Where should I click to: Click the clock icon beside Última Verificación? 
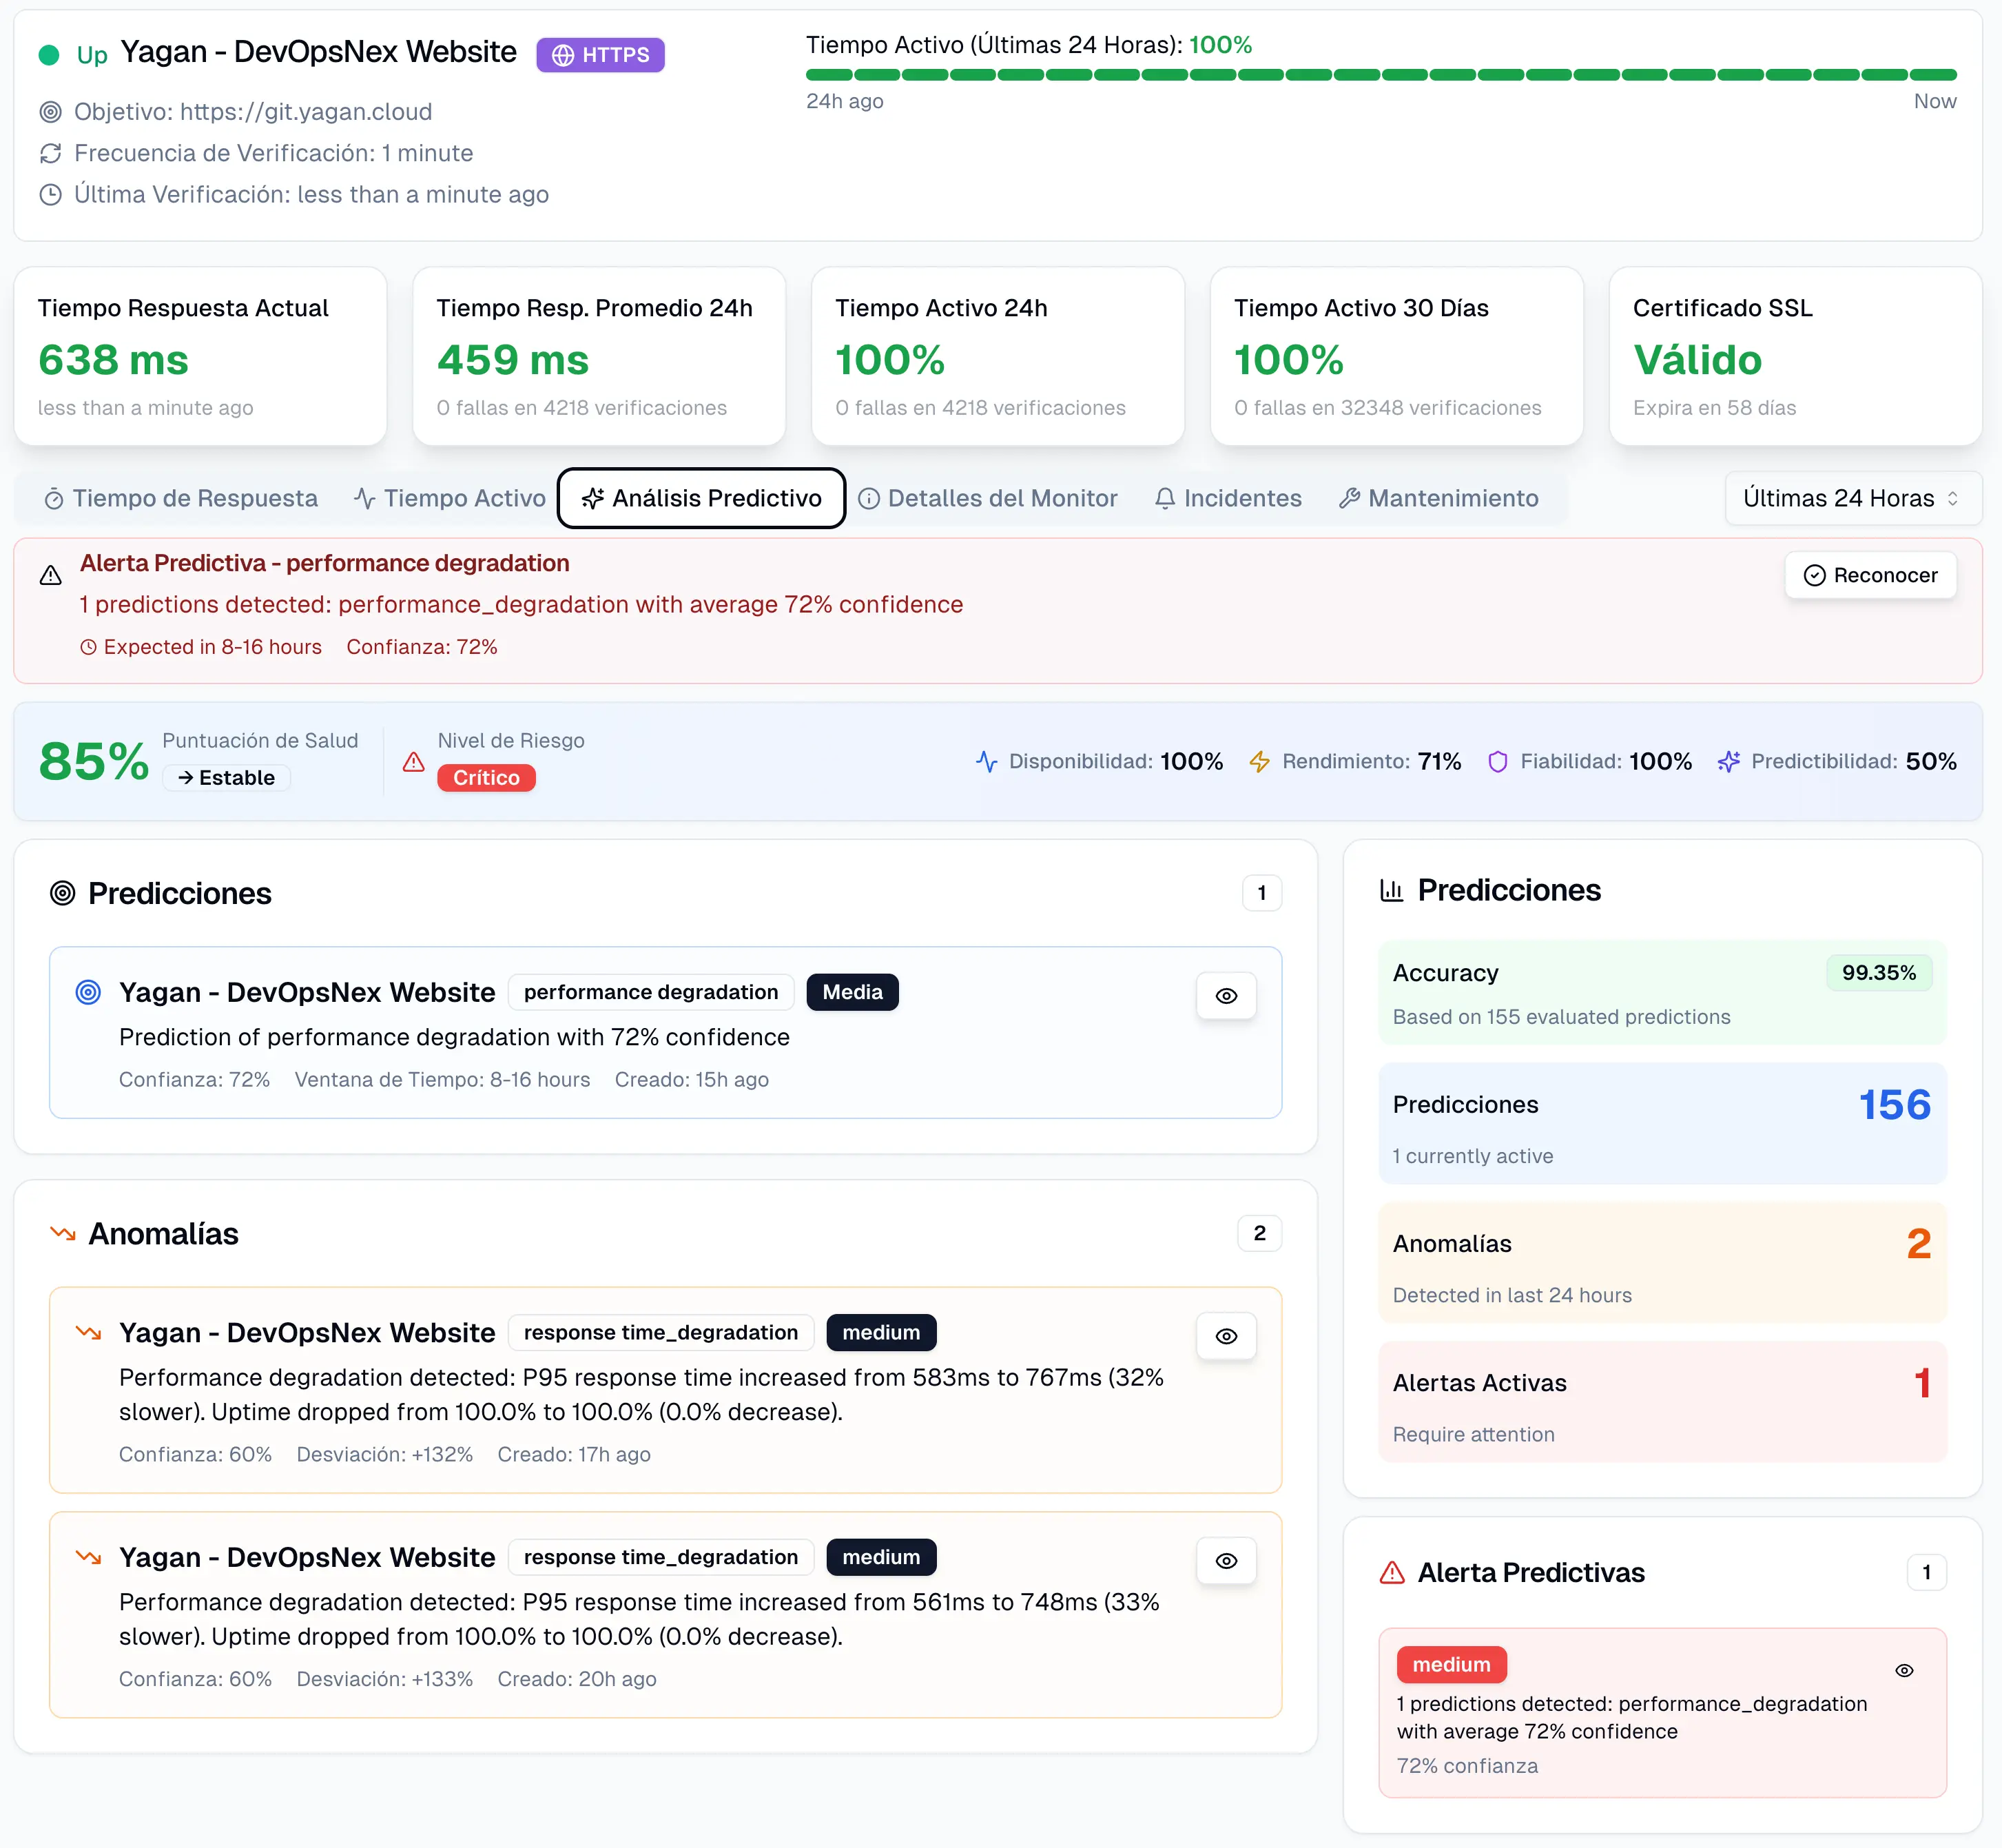tap(50, 195)
